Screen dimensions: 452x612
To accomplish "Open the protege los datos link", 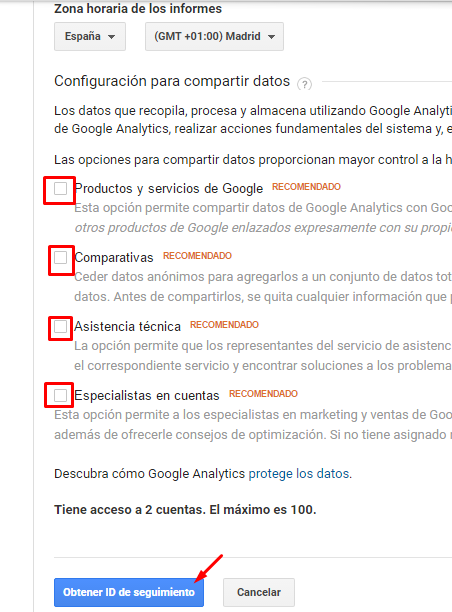I will (299, 473).
